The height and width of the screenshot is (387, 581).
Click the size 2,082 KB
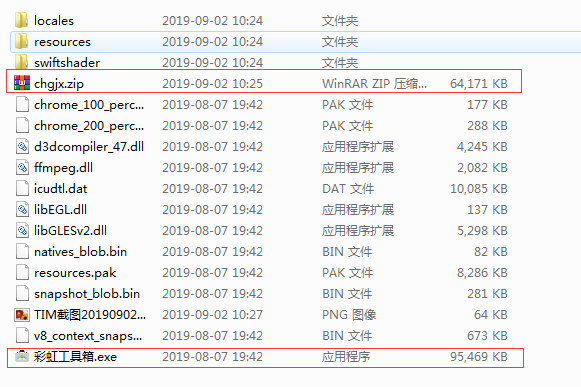(x=482, y=168)
